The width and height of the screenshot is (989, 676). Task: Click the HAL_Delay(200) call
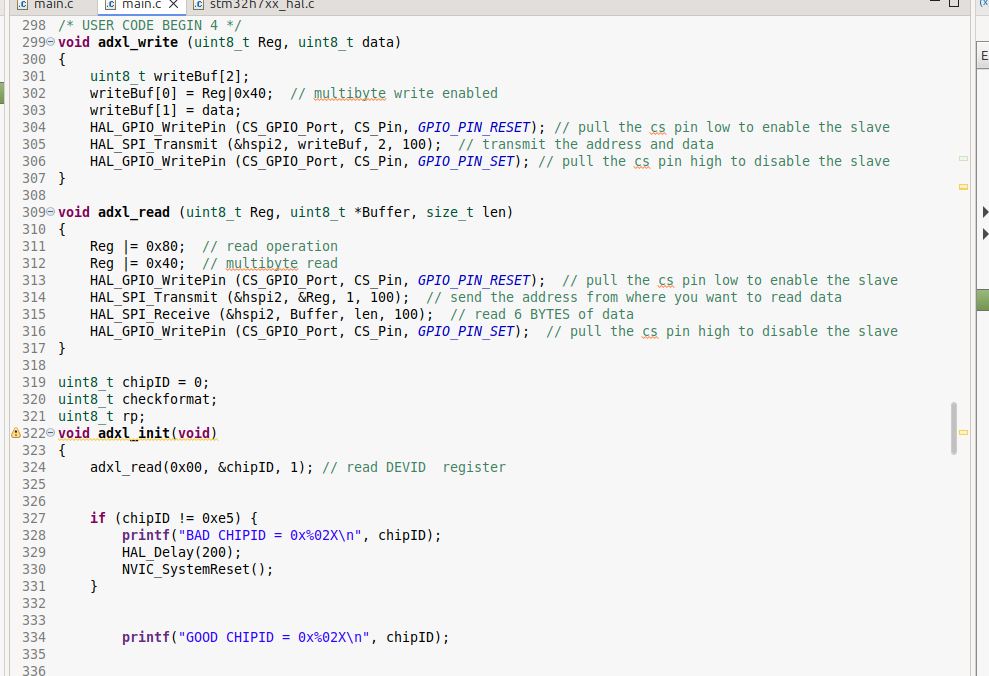181,552
